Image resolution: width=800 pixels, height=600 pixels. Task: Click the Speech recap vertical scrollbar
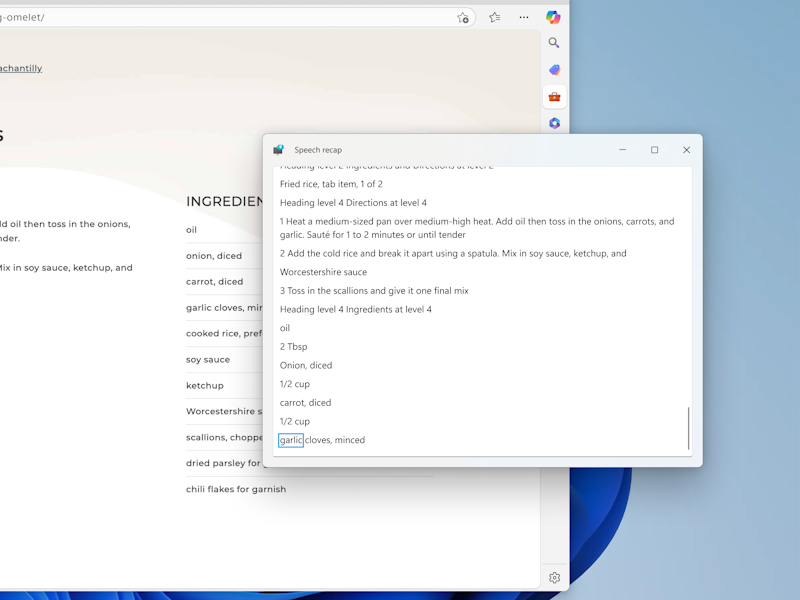pos(688,428)
